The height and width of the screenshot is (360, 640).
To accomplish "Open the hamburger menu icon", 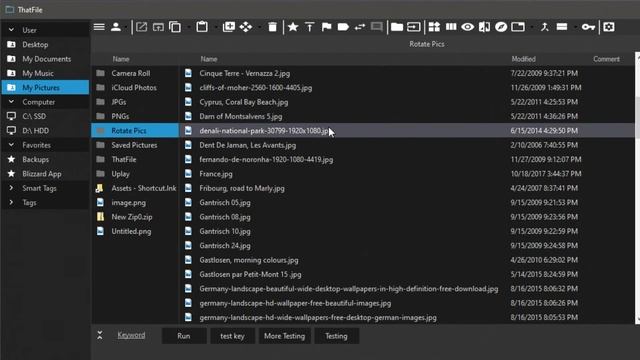I will 99,27.
